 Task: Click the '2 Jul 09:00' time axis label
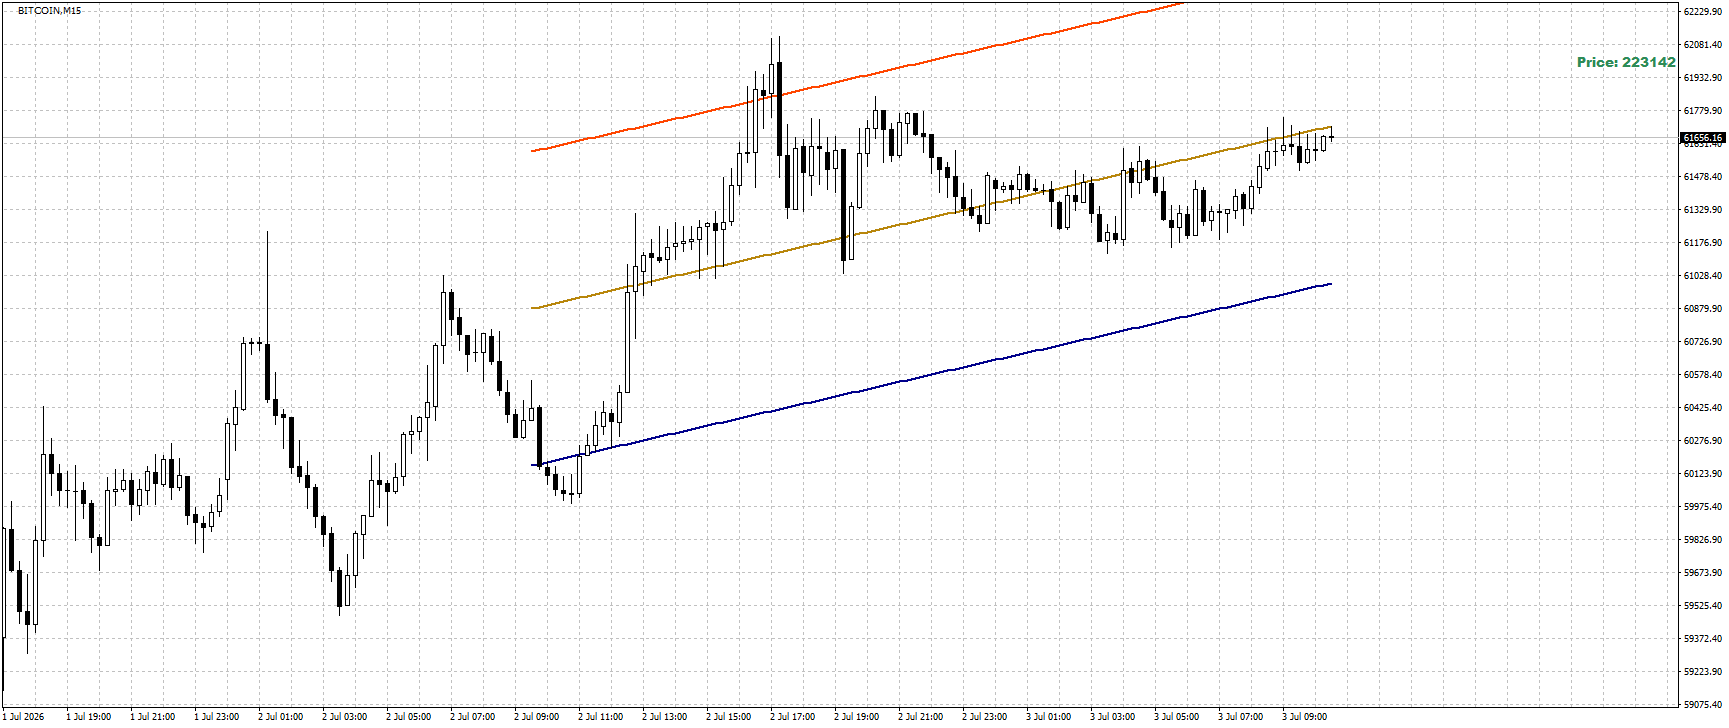pos(536,717)
